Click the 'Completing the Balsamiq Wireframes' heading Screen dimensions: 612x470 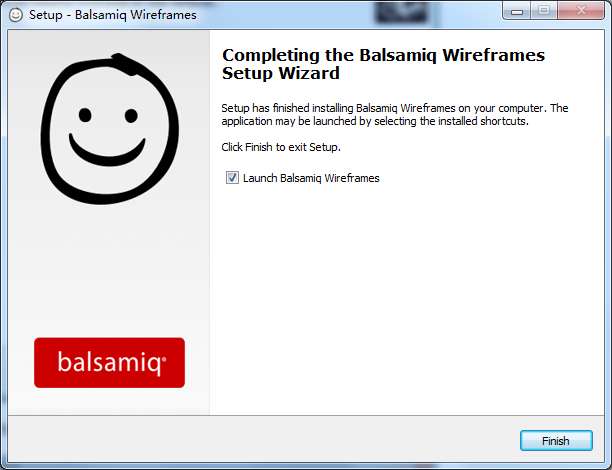coord(383,55)
